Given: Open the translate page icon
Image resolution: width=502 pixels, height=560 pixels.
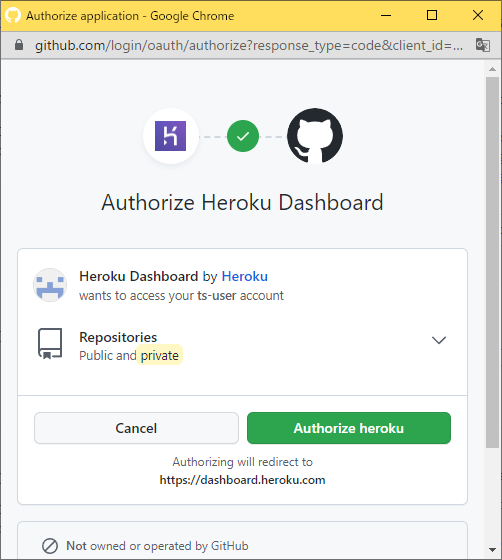Looking at the screenshot, I should tap(483, 45).
